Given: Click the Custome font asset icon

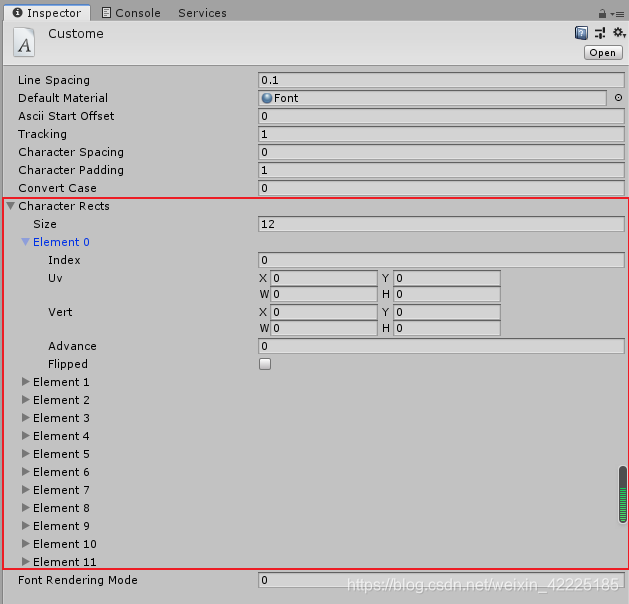Looking at the screenshot, I should pos(24,42).
